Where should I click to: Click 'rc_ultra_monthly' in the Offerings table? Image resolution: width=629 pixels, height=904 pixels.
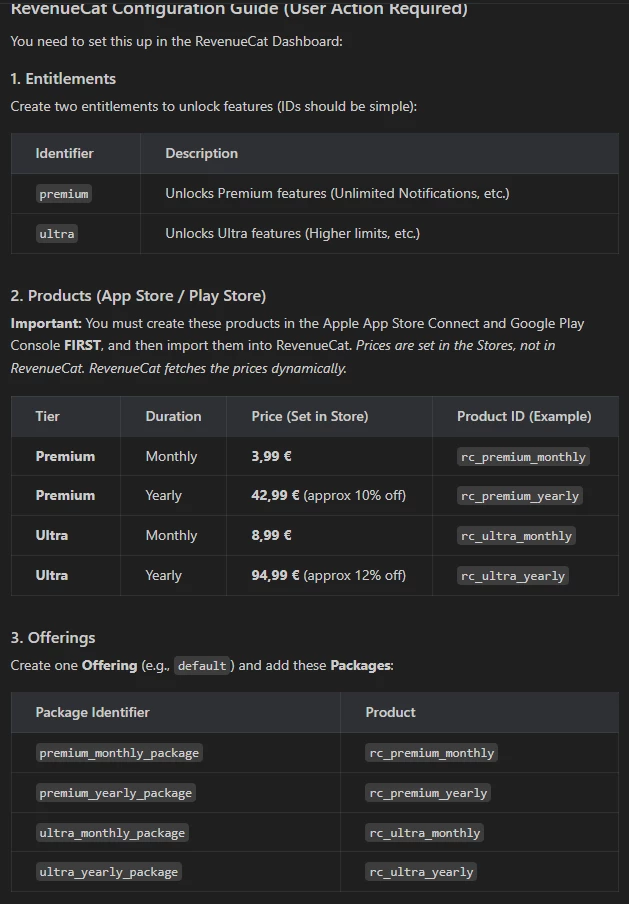coord(424,833)
